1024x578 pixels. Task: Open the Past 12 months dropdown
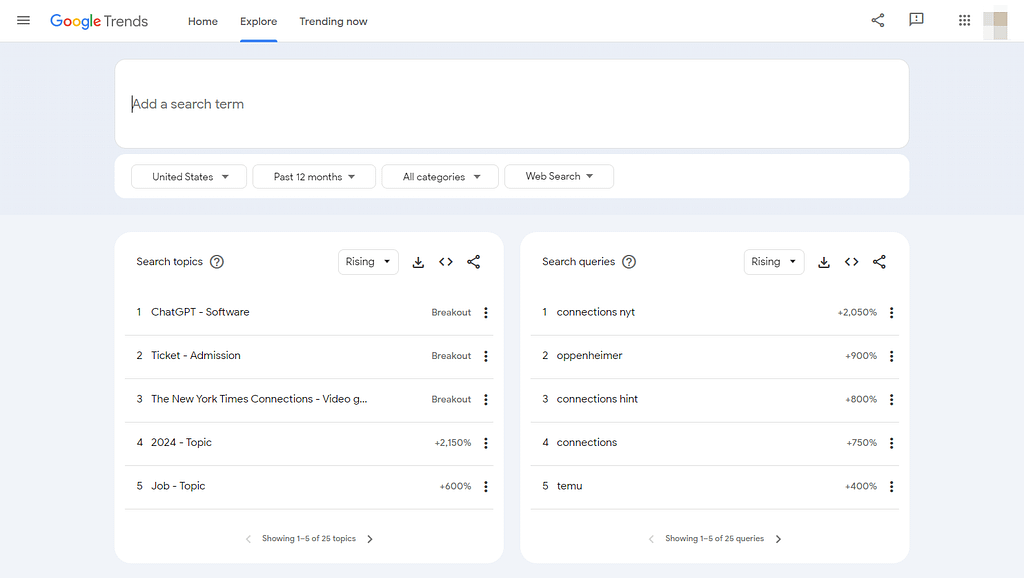click(x=314, y=177)
